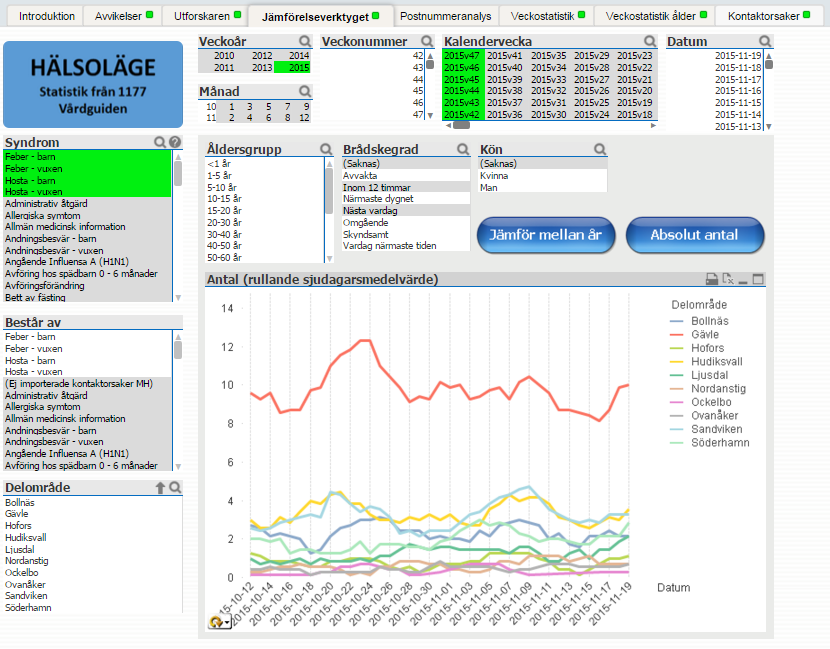This screenshot has height=649, width=830.
Task: Print the Antal chart
Action: 712,279
